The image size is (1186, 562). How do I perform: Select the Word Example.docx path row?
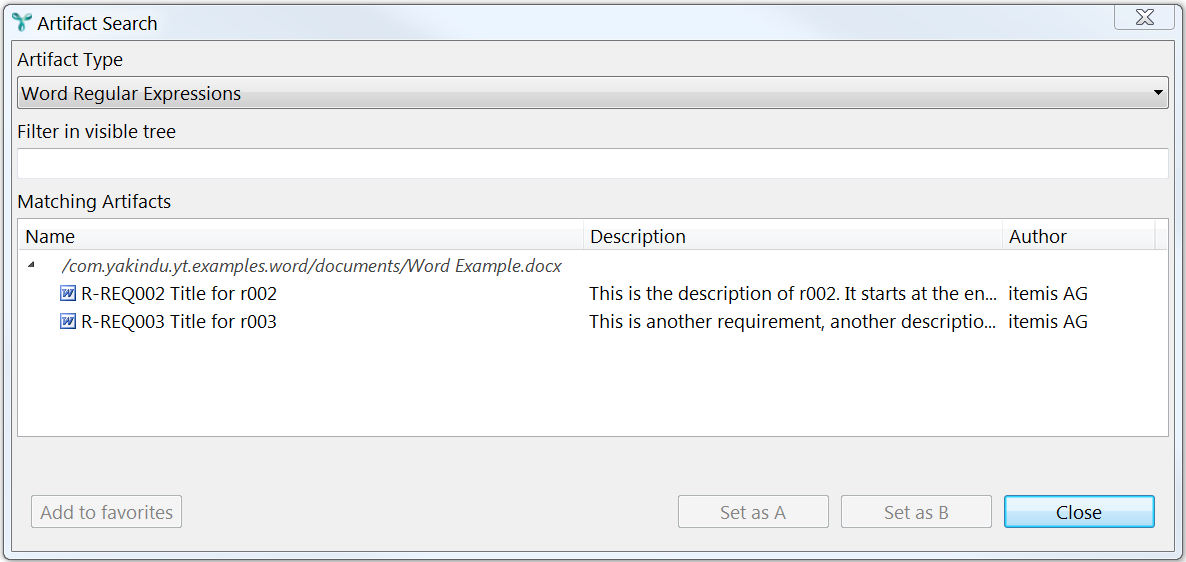point(312,266)
